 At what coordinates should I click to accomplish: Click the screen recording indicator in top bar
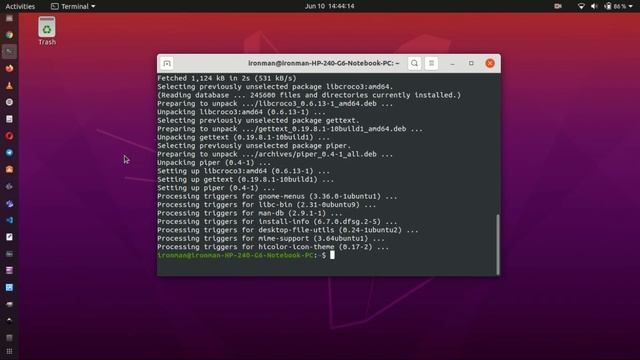[558, 6]
